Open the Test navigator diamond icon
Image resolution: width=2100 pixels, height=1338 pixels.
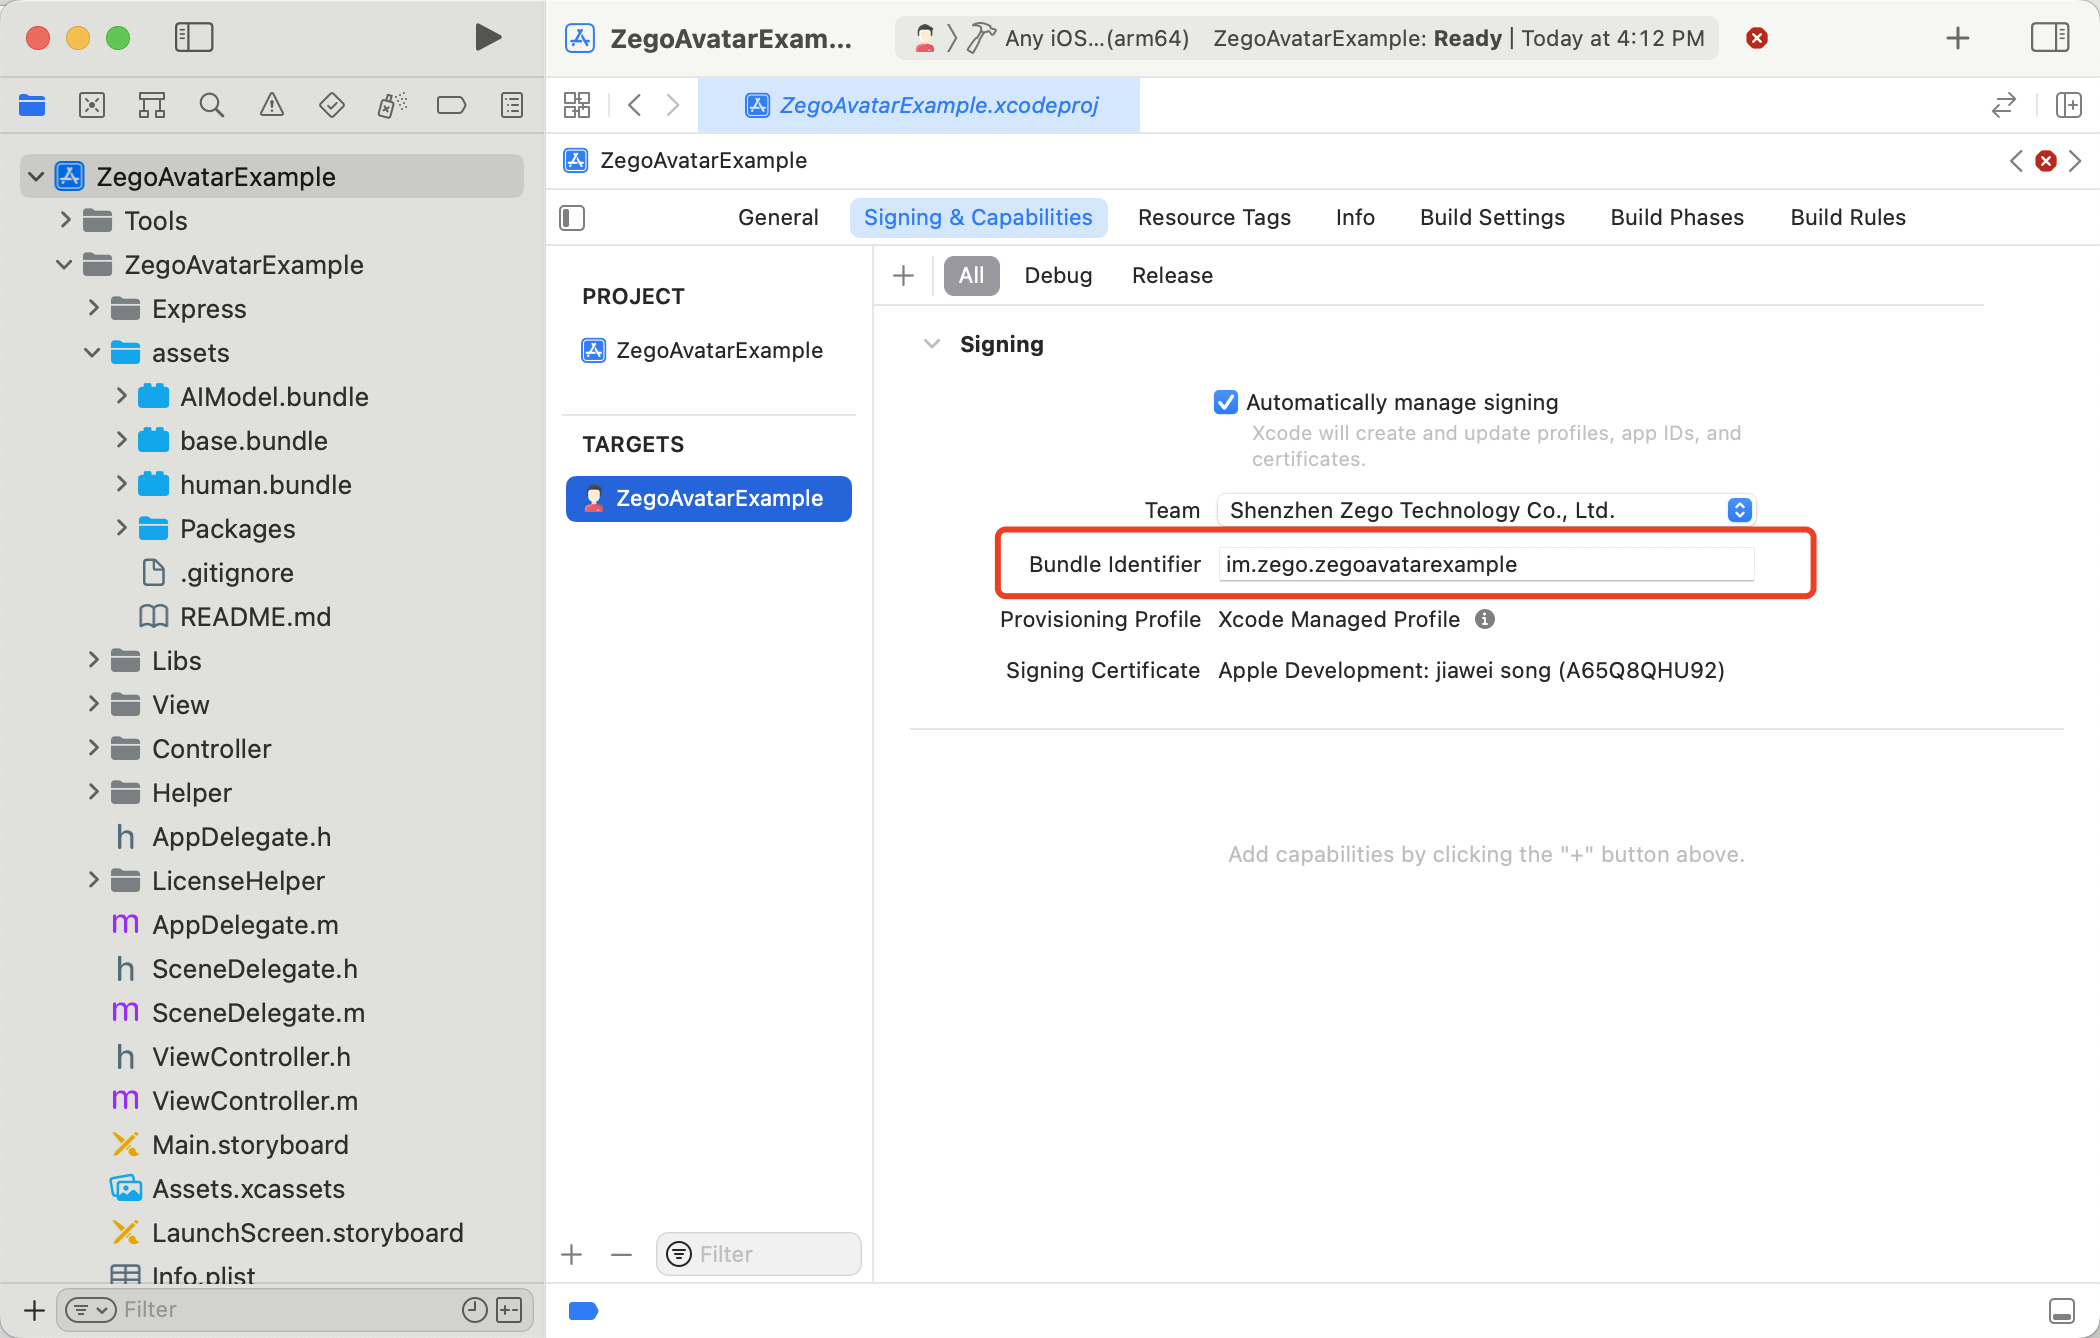[332, 105]
